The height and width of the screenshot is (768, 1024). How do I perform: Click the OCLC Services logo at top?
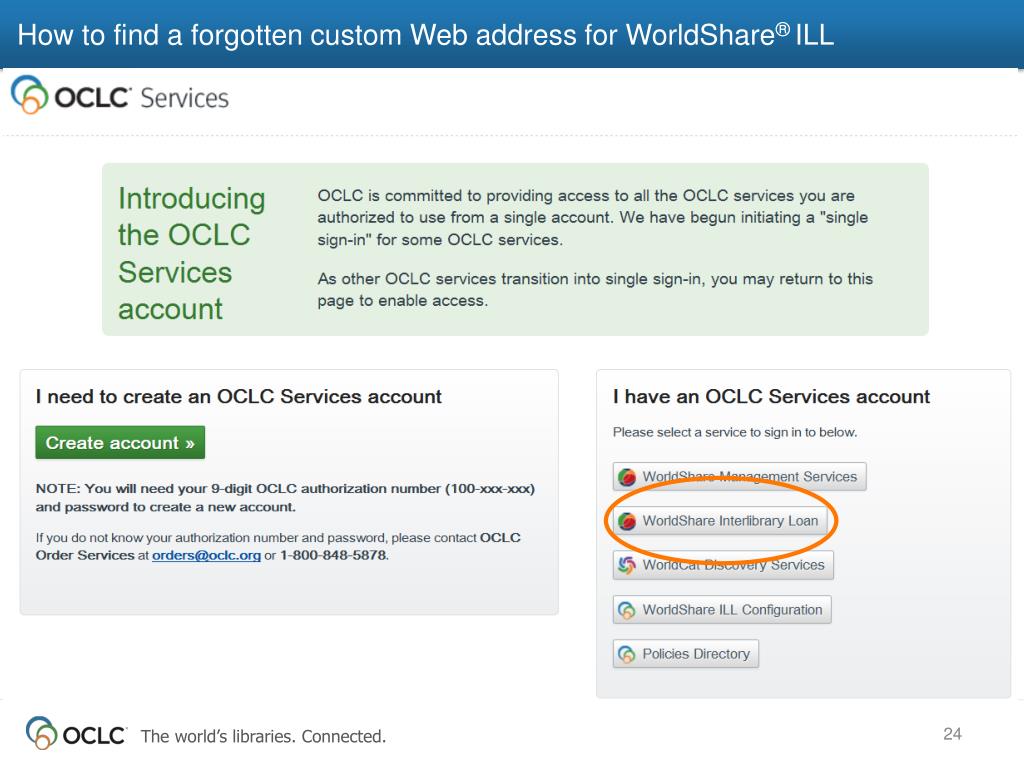(x=120, y=96)
